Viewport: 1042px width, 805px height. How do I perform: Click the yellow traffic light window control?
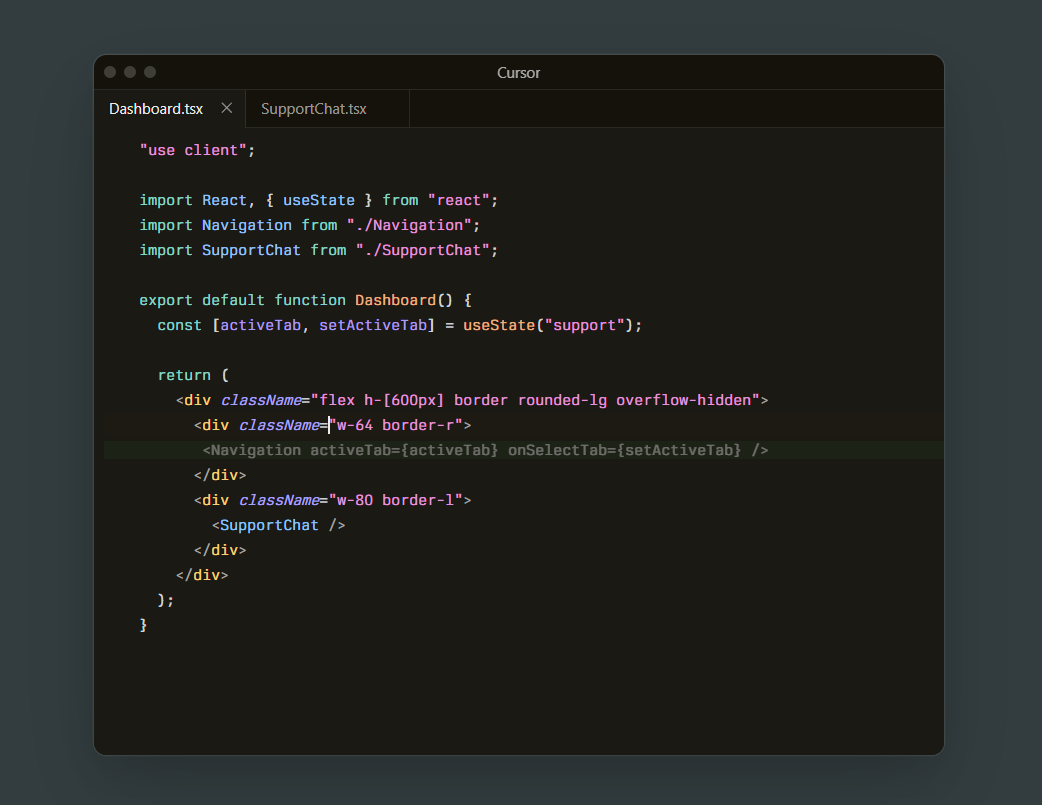click(x=129, y=72)
